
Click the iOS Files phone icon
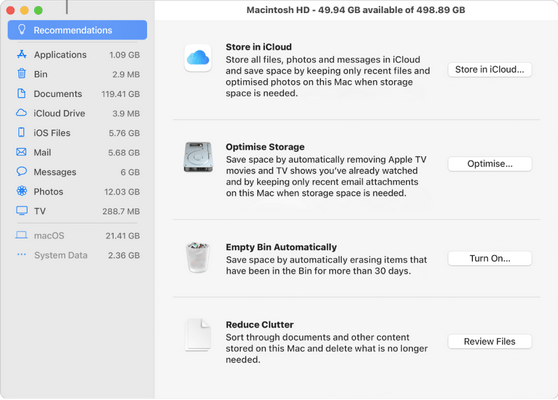(21, 132)
